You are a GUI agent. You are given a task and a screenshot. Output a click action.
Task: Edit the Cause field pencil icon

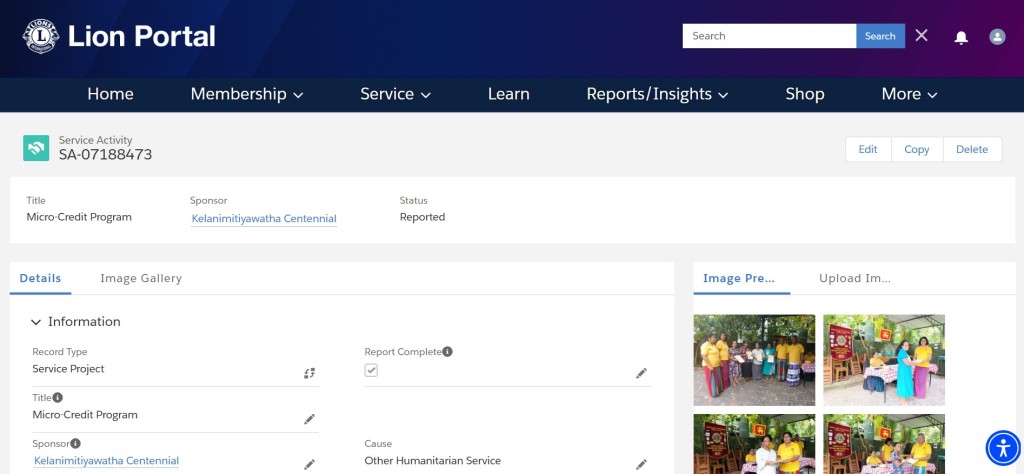click(641, 465)
